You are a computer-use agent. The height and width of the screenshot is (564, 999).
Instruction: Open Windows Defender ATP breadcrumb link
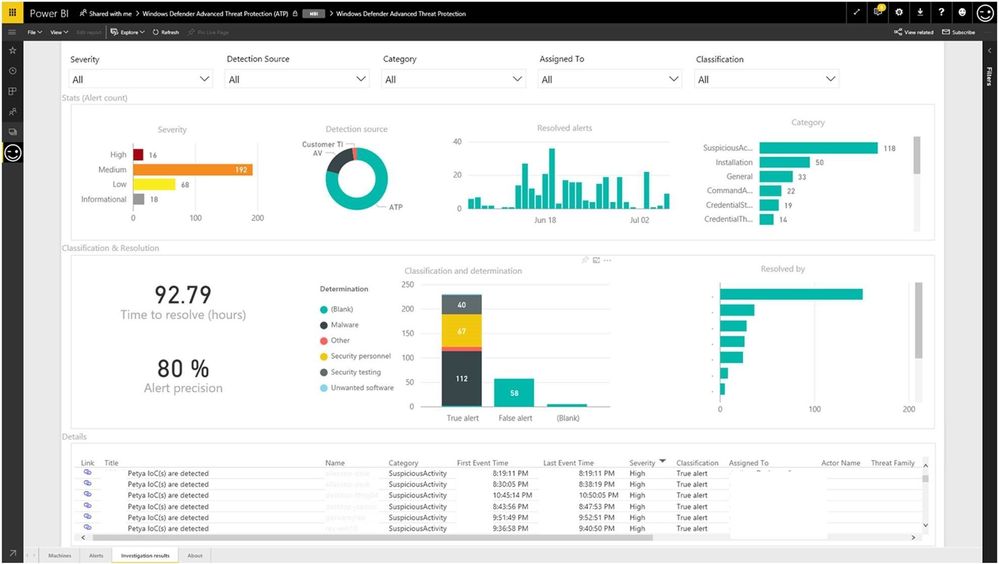(215, 13)
